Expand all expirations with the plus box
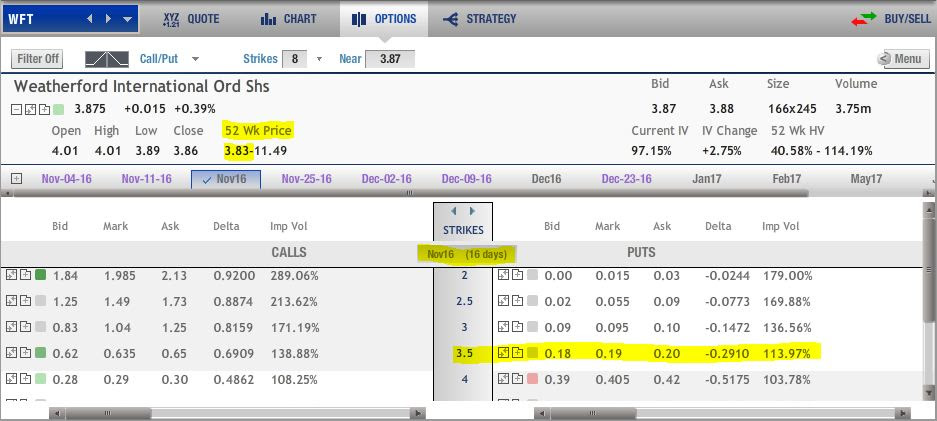 [17, 179]
